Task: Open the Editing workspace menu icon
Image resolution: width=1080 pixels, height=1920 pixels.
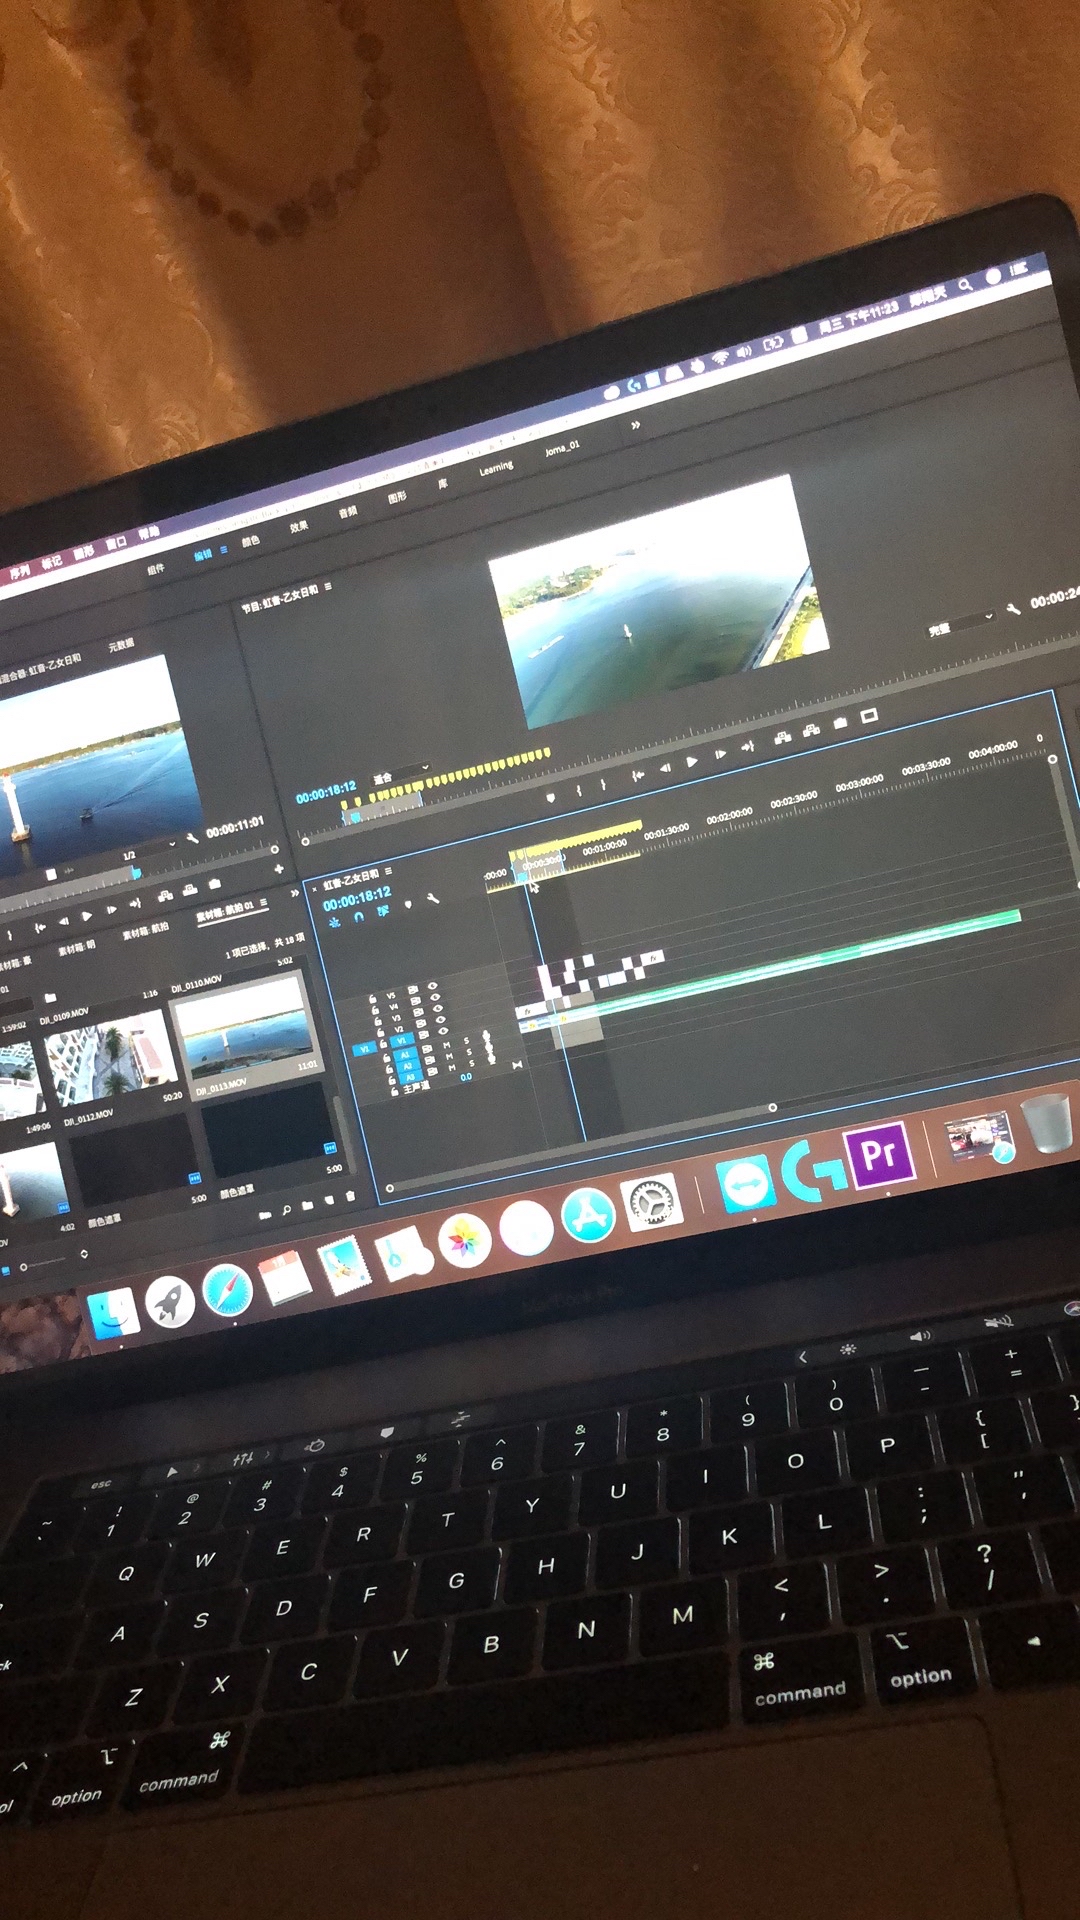Action: 224,549
